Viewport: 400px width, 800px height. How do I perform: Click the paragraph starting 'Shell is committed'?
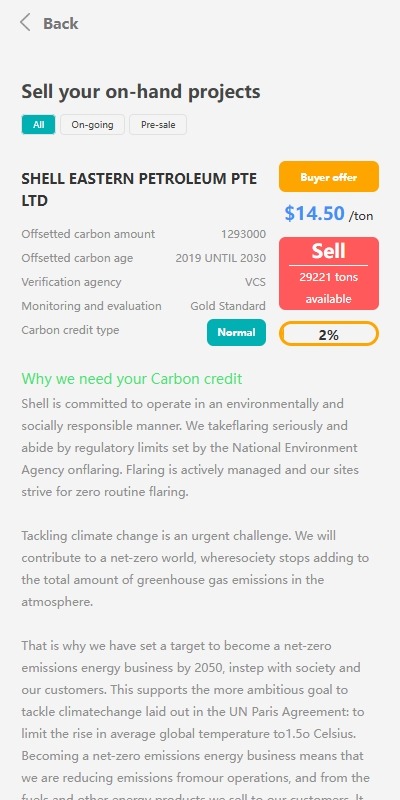coord(190,447)
